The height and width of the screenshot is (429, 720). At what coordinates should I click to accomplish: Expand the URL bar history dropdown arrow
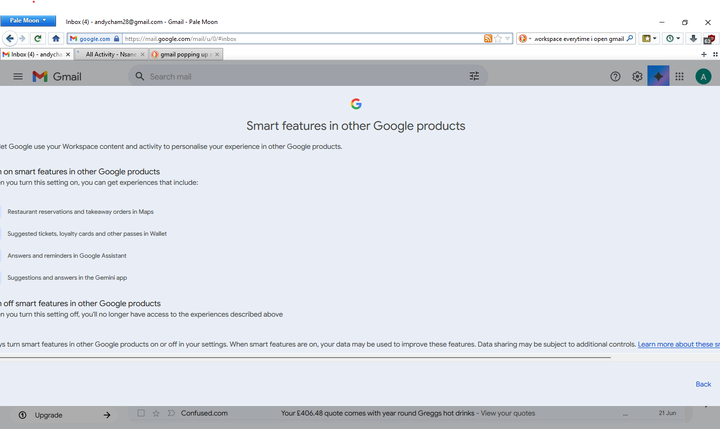507,39
